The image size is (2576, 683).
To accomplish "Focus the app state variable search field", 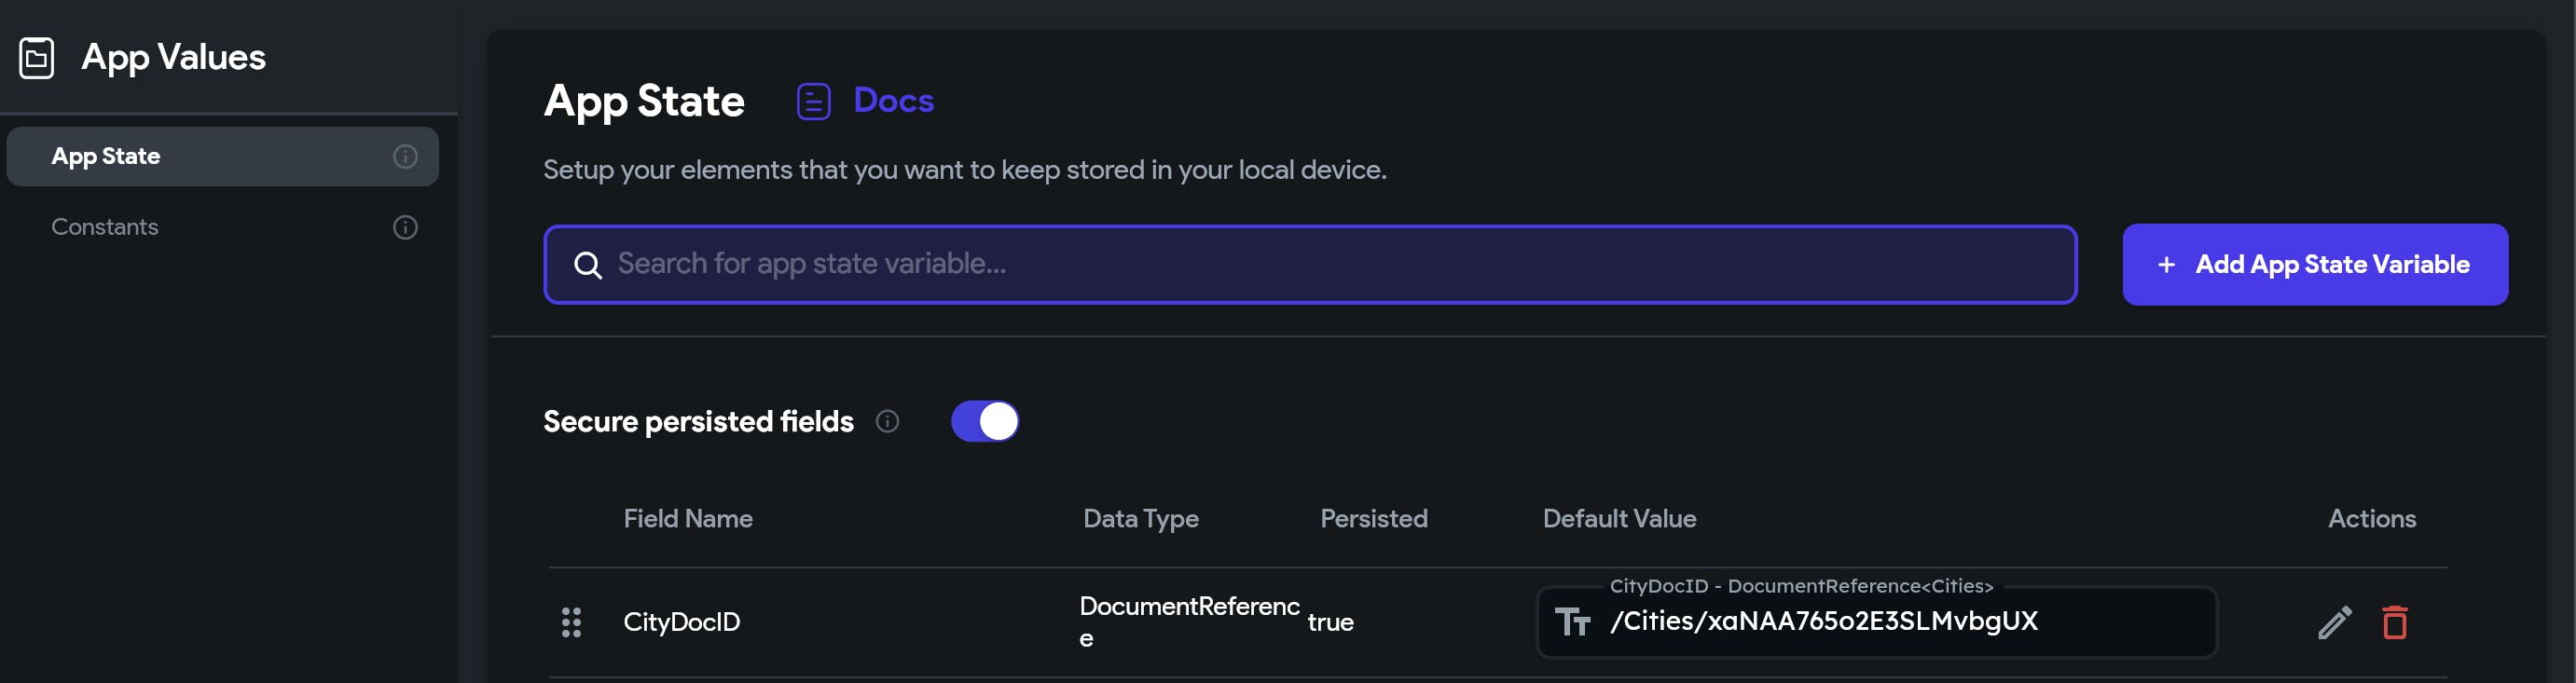I will point(1310,264).
